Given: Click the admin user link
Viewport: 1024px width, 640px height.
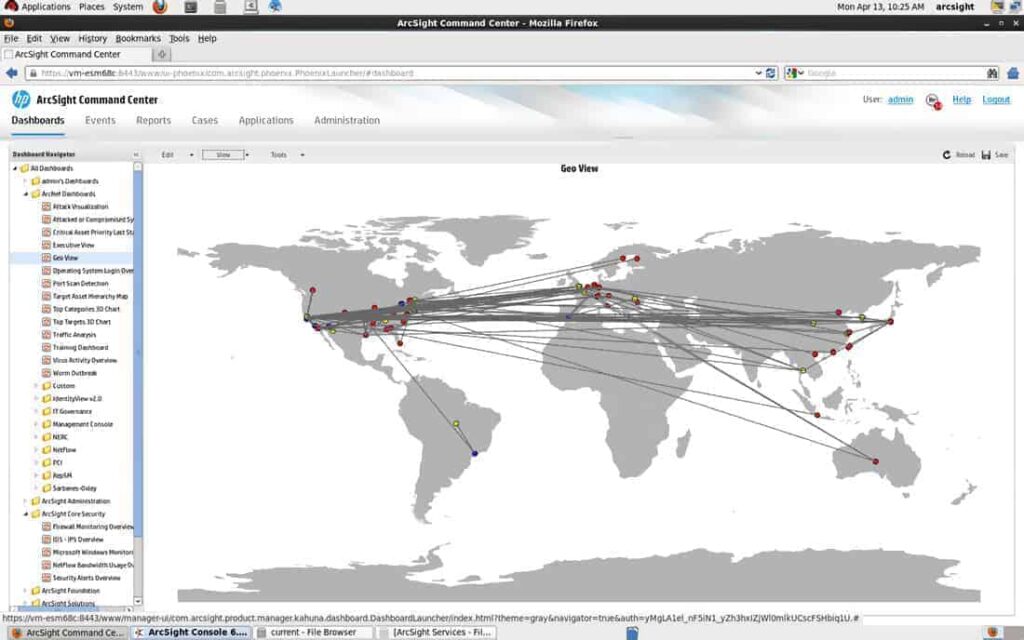Looking at the screenshot, I should coord(901,99).
